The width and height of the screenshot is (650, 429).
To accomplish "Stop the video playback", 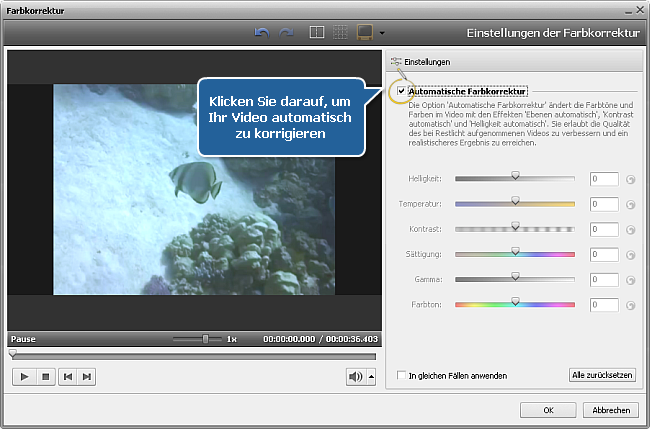I will (45, 376).
